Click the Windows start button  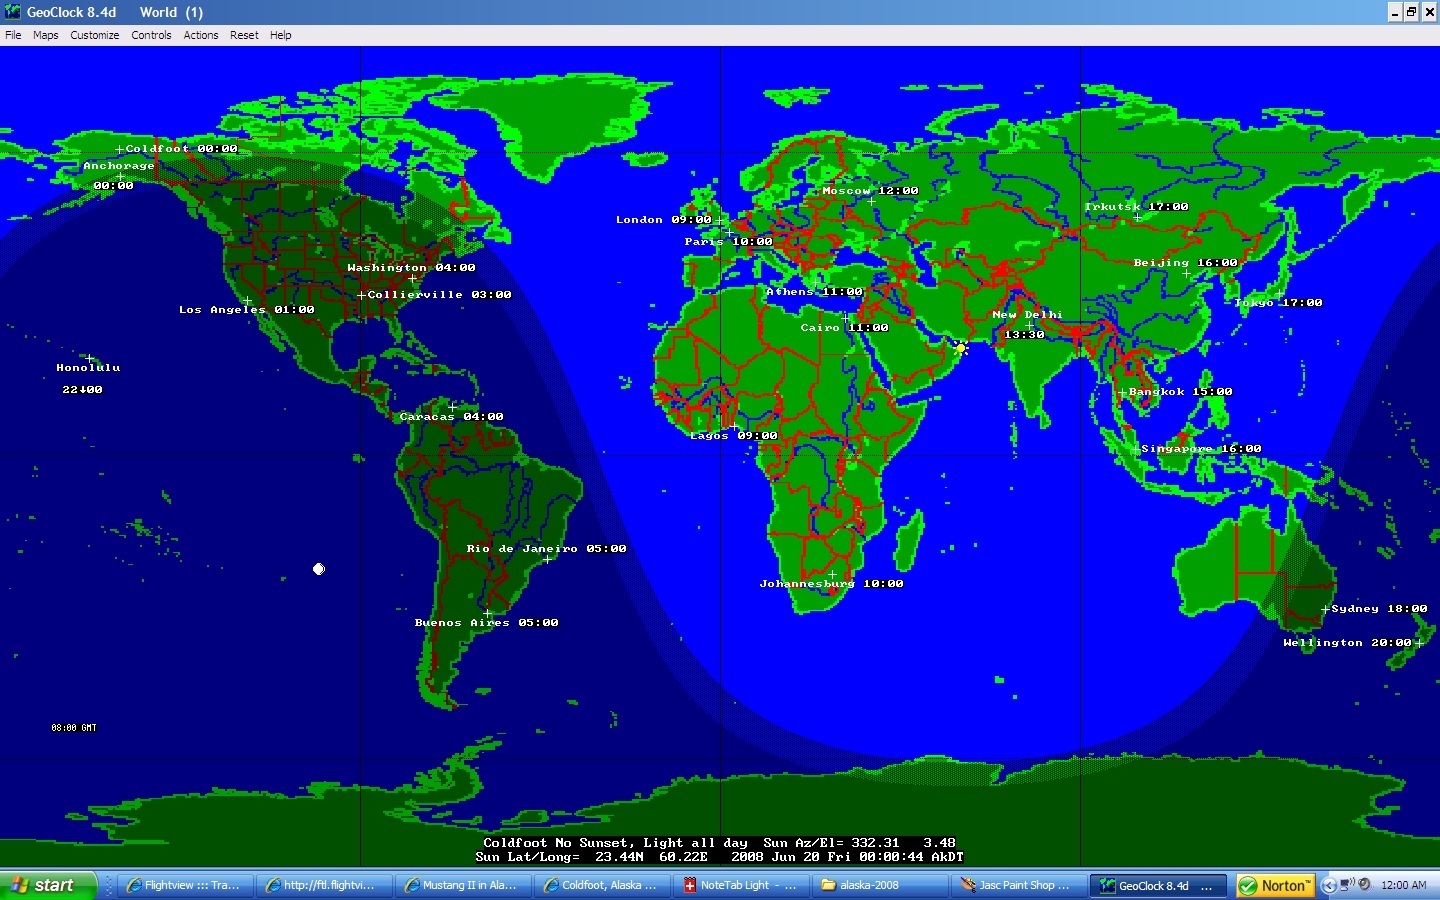point(48,885)
